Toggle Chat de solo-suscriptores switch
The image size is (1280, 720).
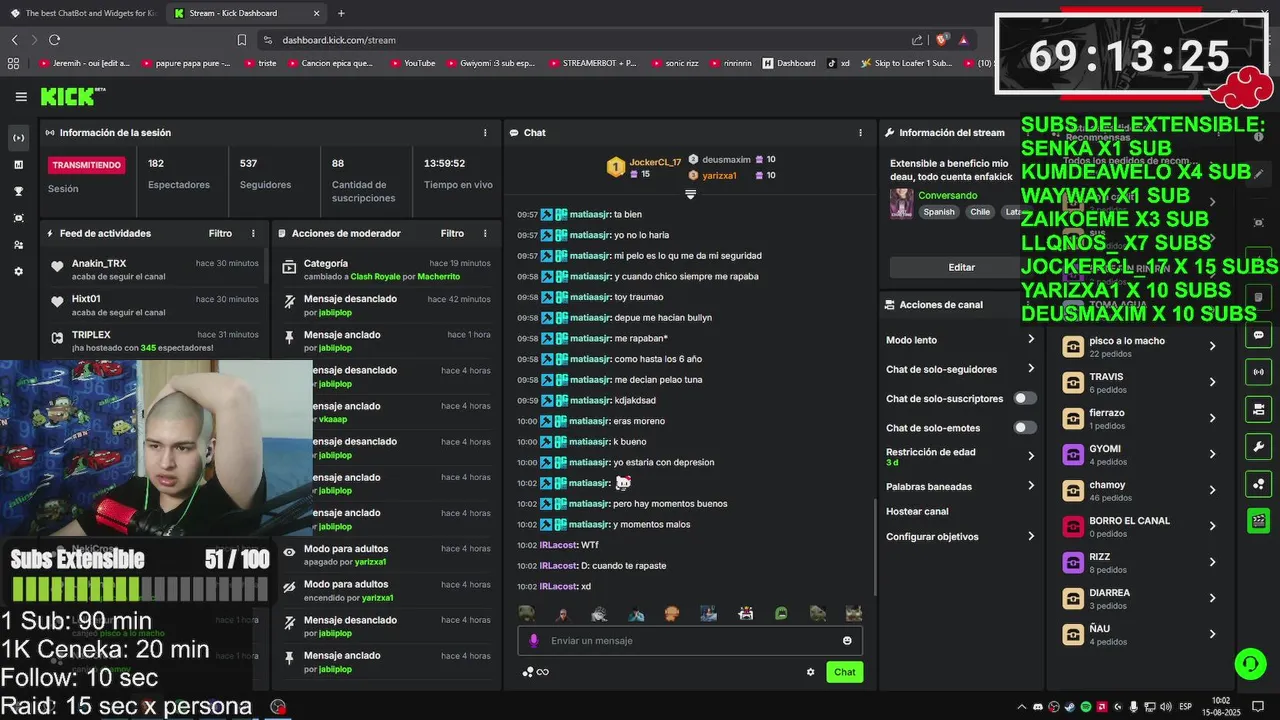click(x=1025, y=398)
